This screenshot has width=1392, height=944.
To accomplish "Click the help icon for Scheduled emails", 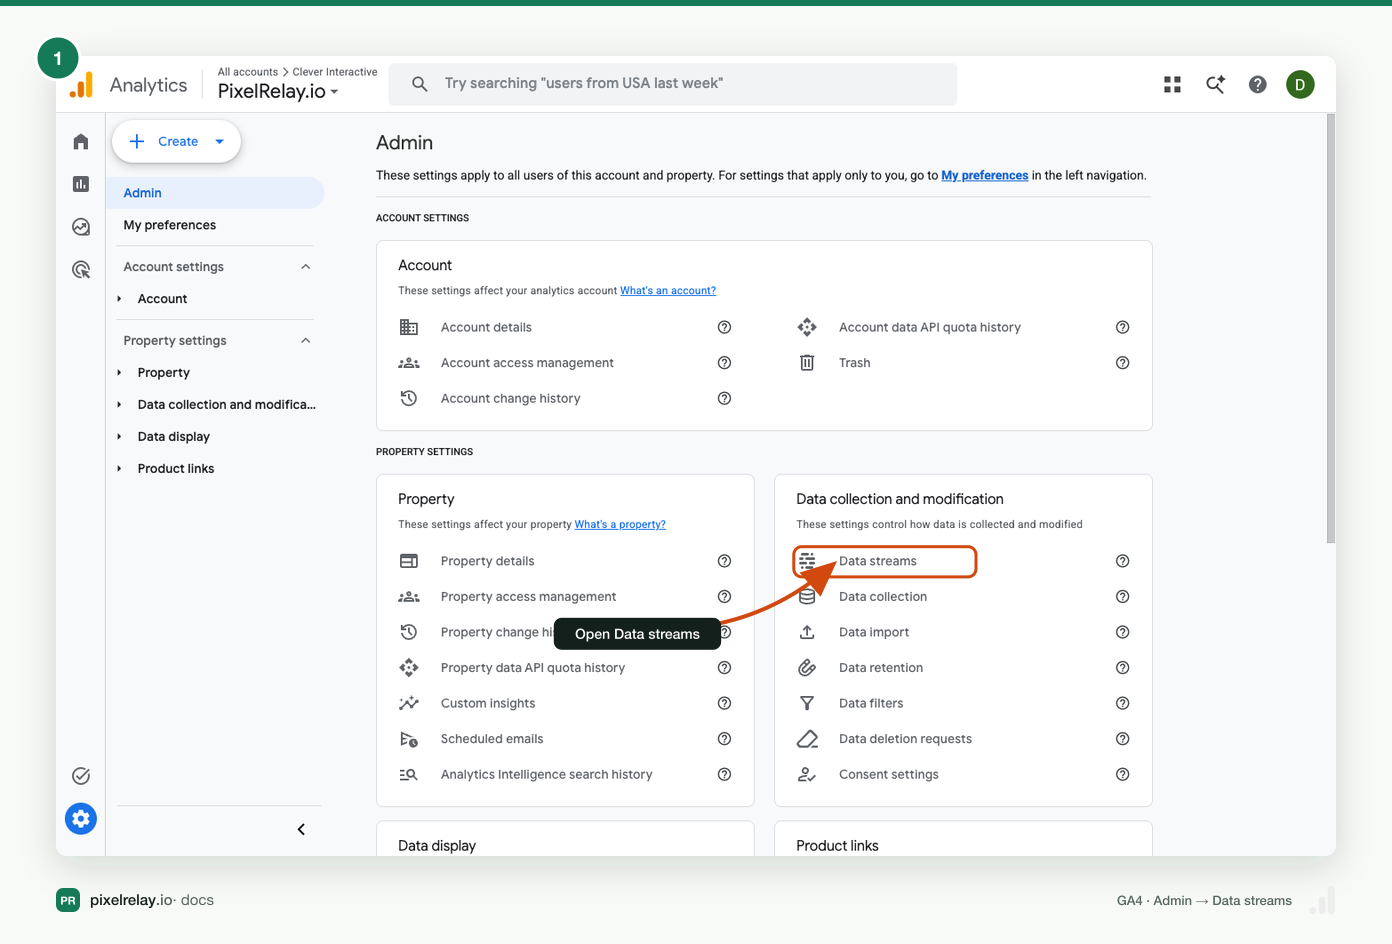I will [724, 739].
